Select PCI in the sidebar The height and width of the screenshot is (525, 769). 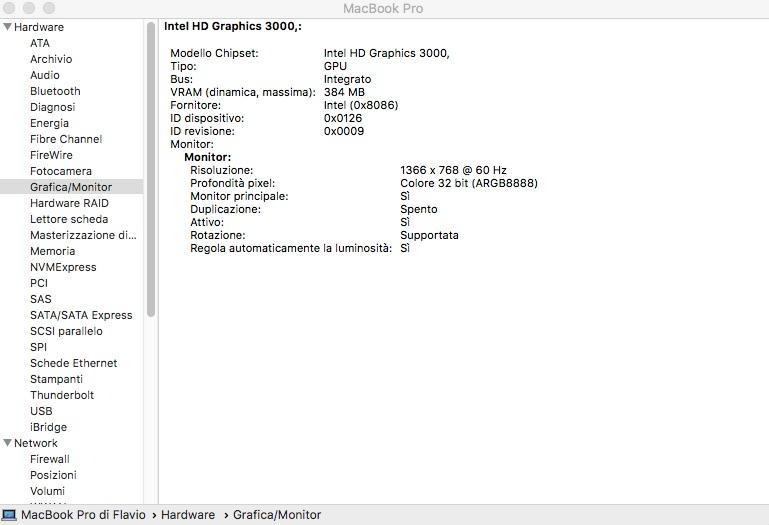point(39,283)
